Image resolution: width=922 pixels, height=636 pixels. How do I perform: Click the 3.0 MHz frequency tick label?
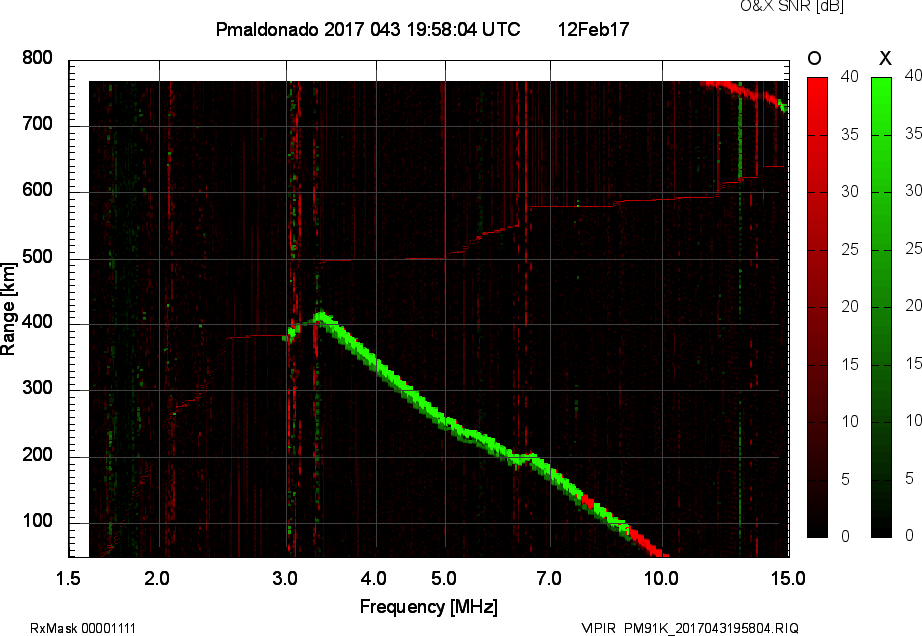pos(285,578)
